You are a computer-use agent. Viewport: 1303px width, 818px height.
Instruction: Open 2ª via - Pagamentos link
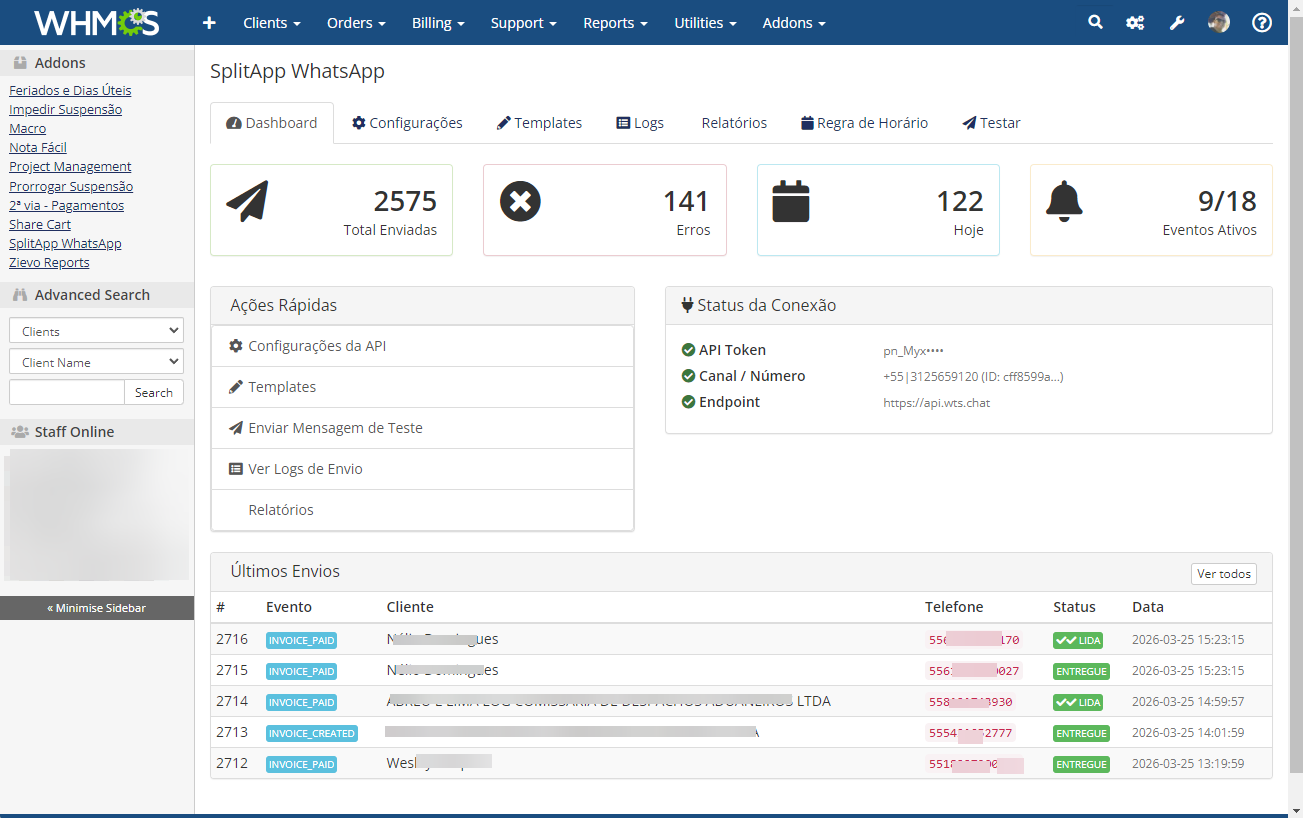[x=66, y=205]
